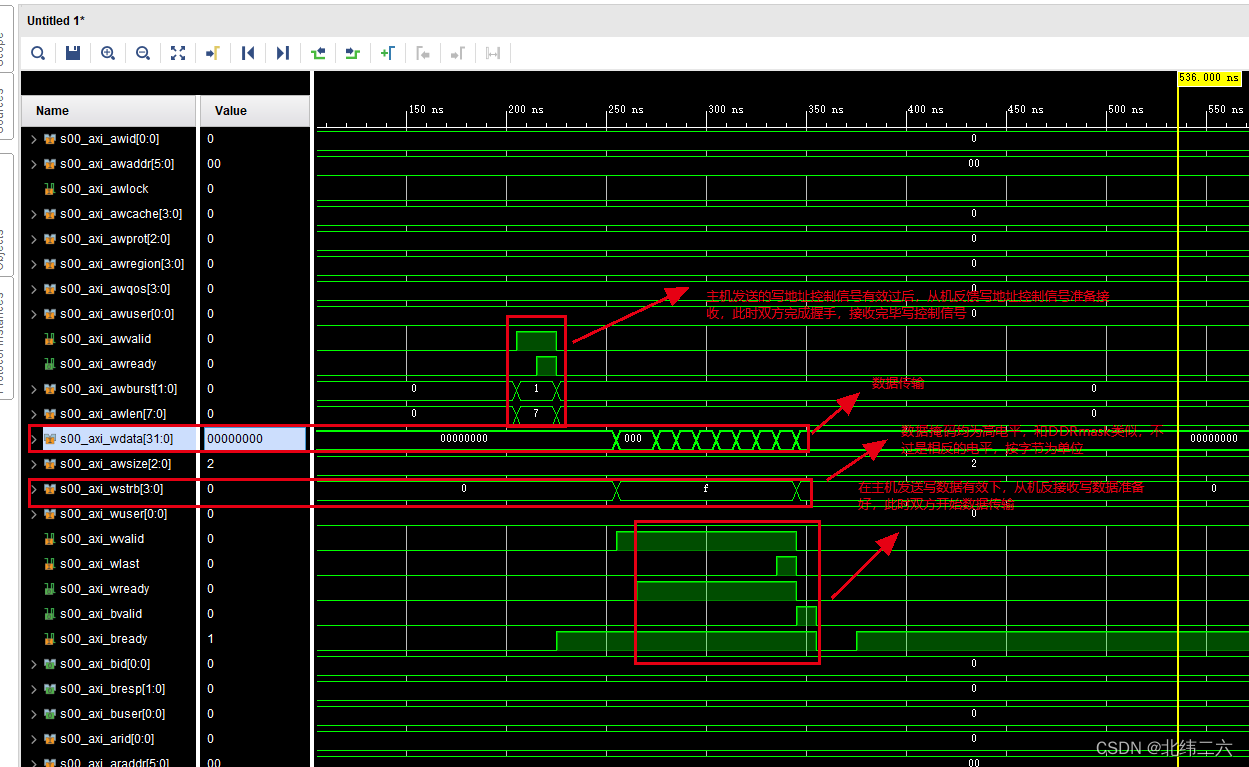Go to time zero
The width and height of the screenshot is (1249, 767).
[x=248, y=53]
